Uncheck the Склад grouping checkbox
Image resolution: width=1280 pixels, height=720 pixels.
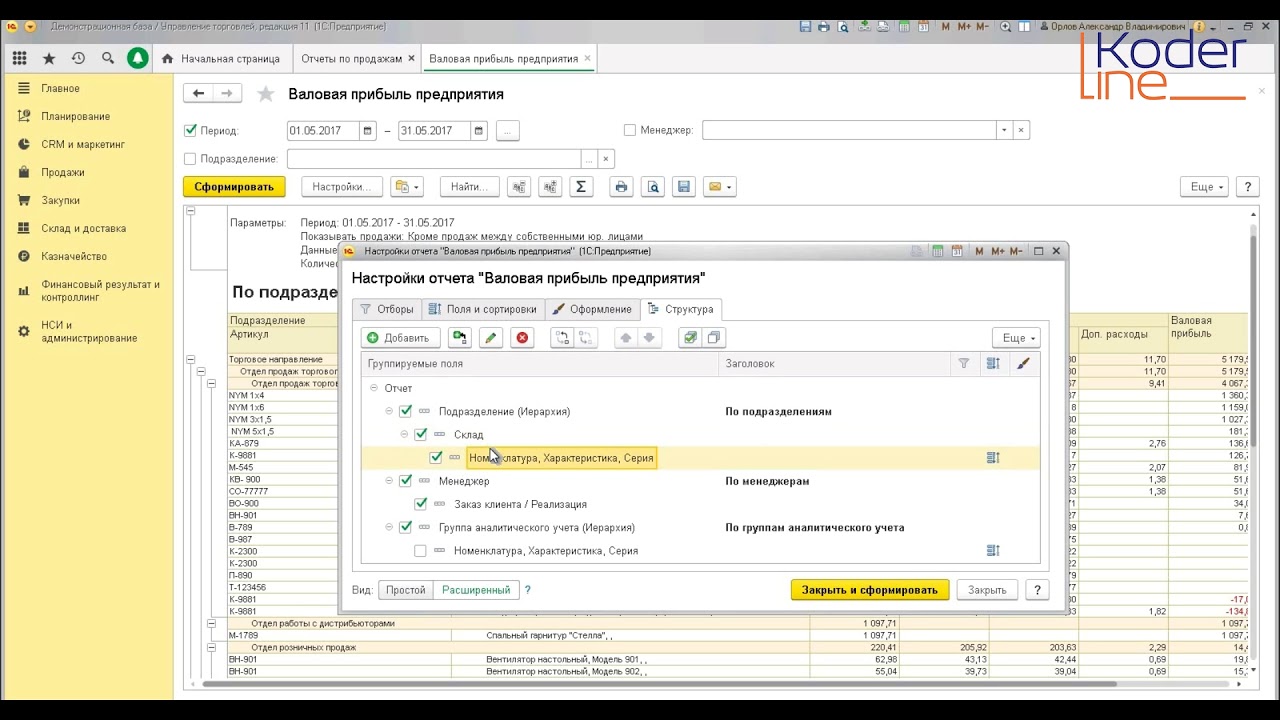420,435
